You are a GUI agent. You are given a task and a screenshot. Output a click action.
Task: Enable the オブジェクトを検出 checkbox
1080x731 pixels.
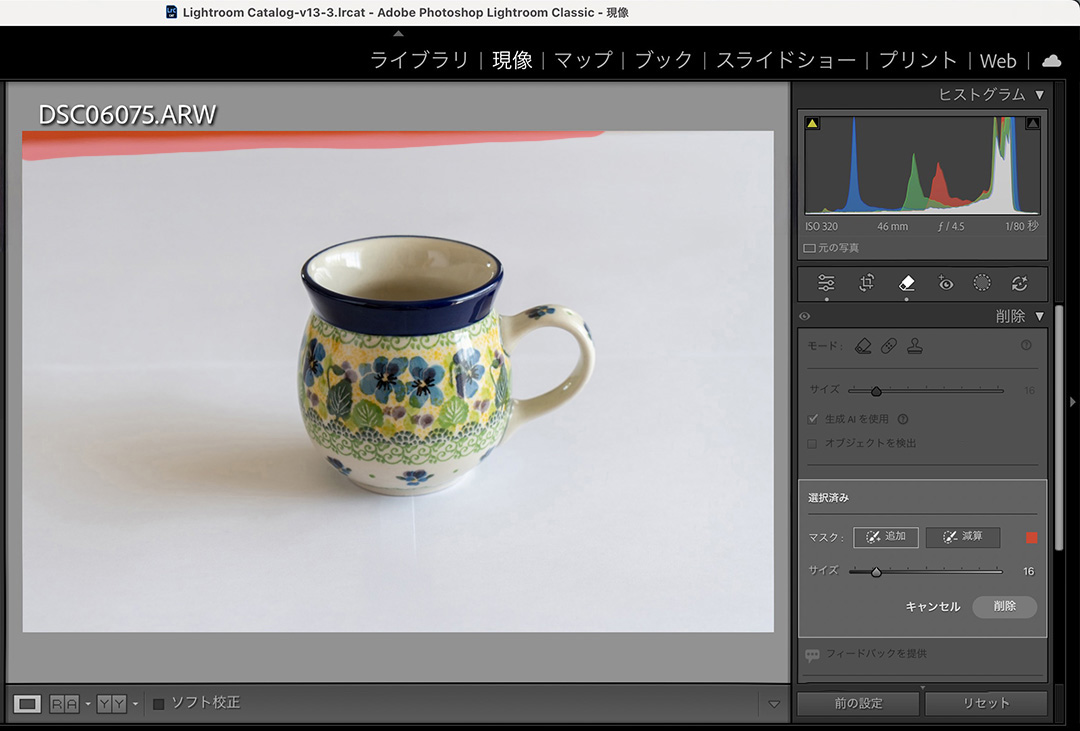tap(813, 444)
